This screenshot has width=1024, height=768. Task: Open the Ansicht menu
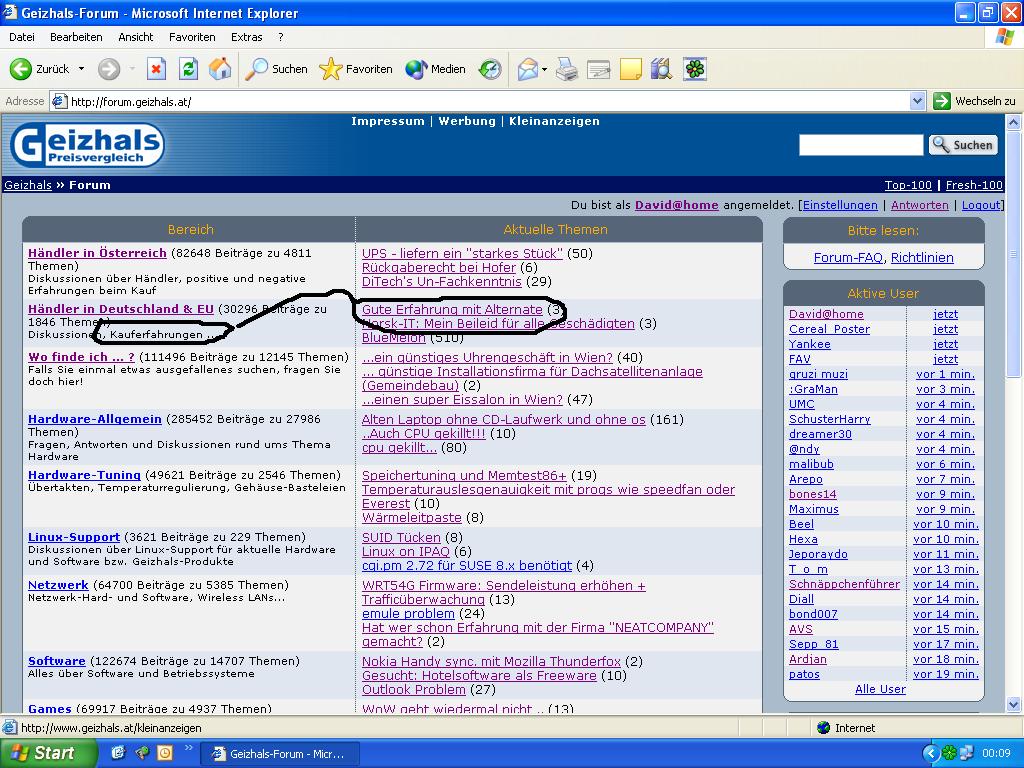pos(136,37)
